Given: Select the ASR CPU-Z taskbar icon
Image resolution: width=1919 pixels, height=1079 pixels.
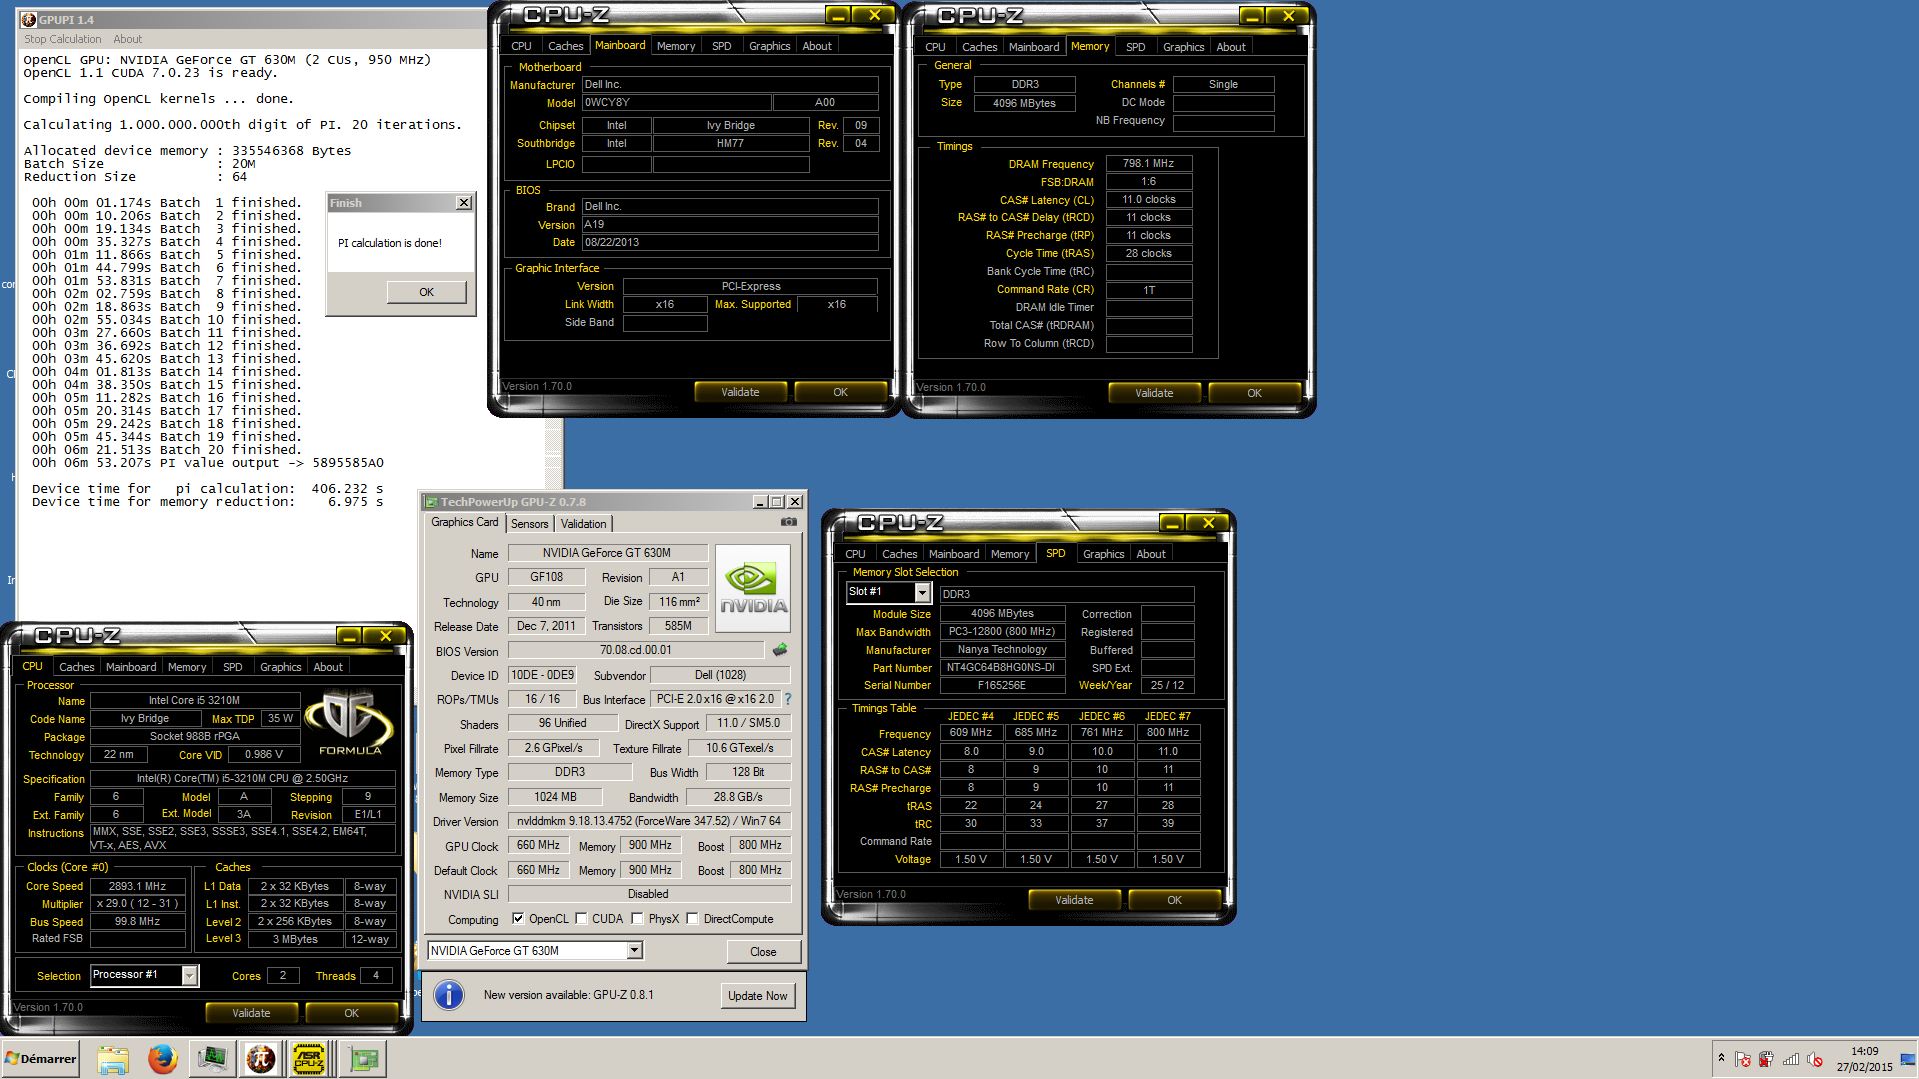Looking at the screenshot, I should click(310, 1059).
